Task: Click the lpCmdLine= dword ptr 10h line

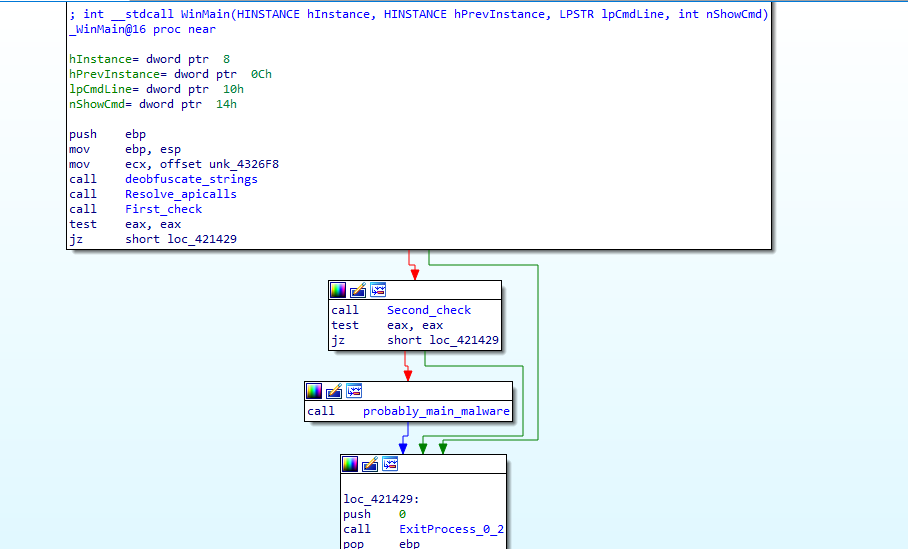Action: [x=156, y=89]
